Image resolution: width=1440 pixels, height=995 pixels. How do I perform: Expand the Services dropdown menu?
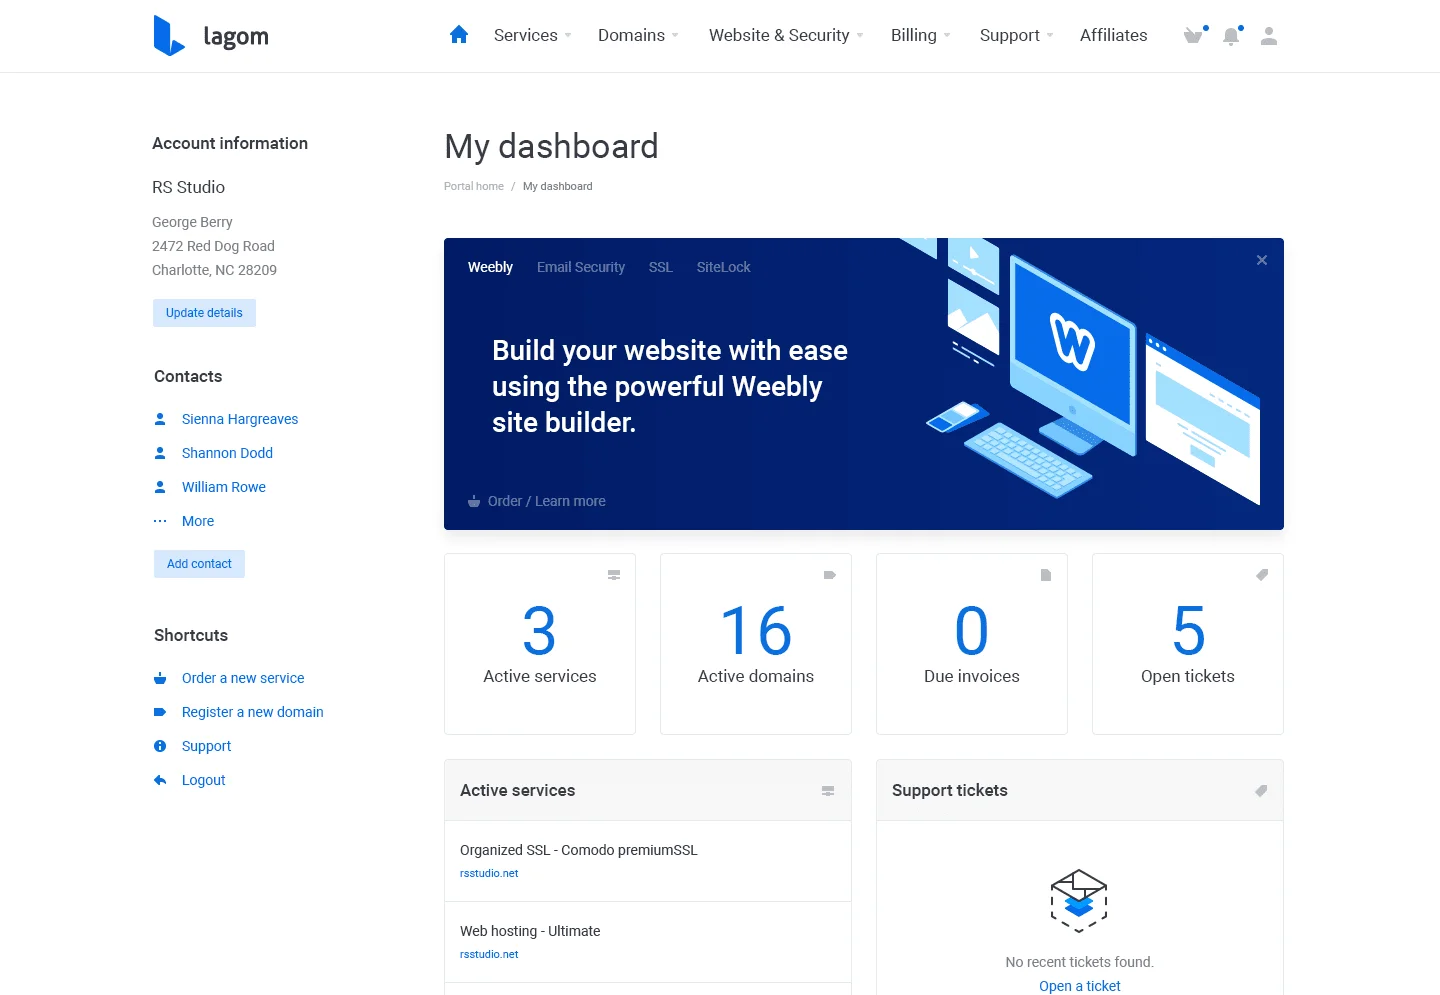click(x=533, y=36)
